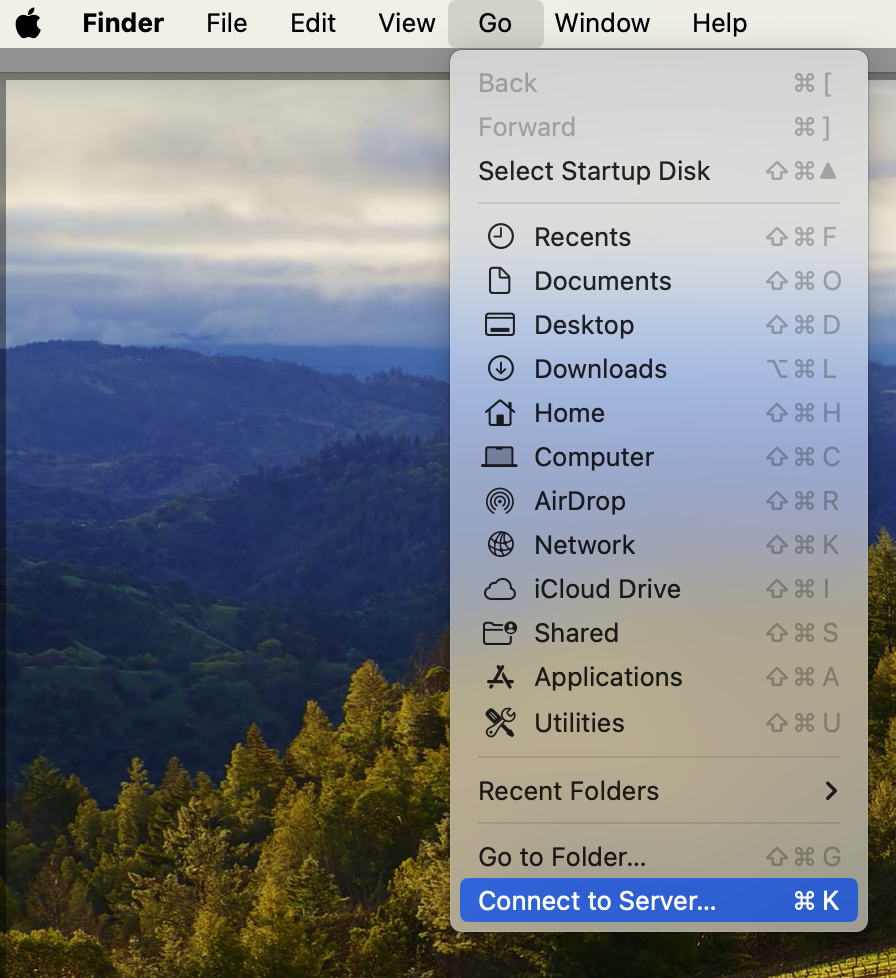Click the Network globe icon

tap(500, 545)
